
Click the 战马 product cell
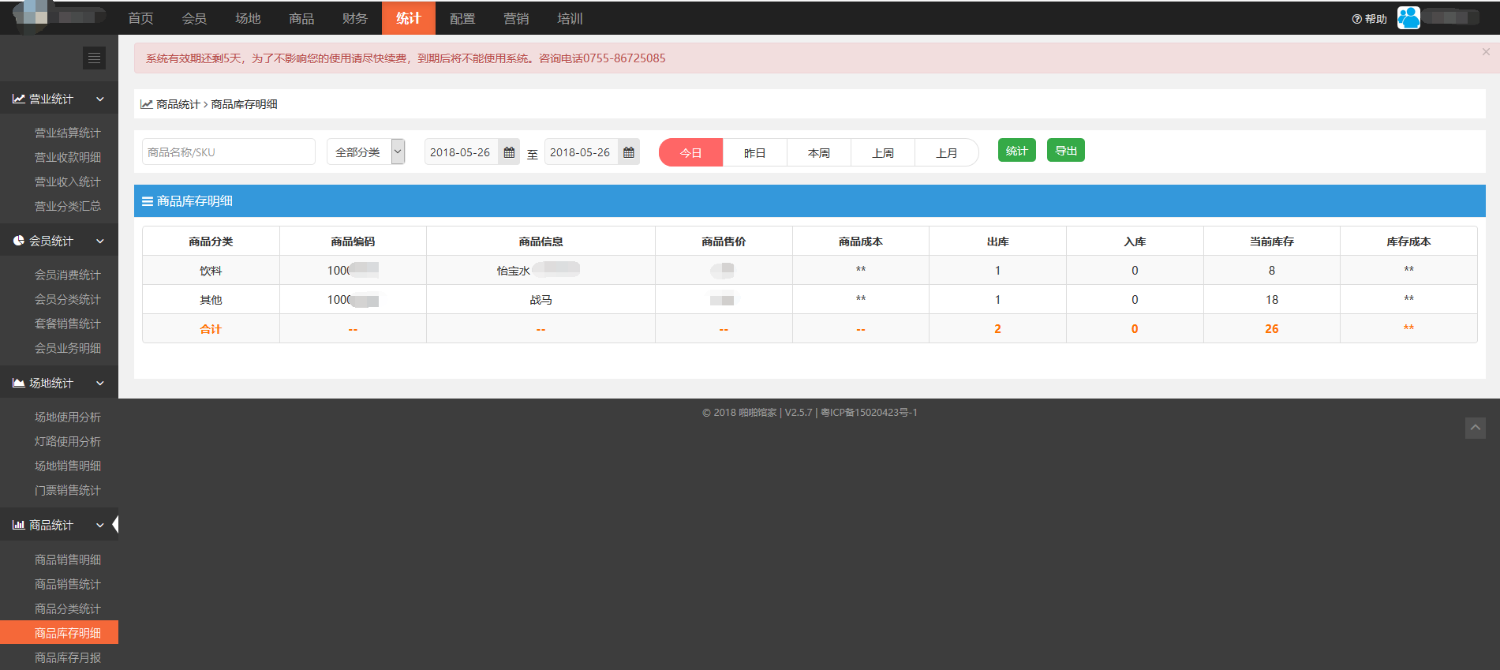point(541,300)
